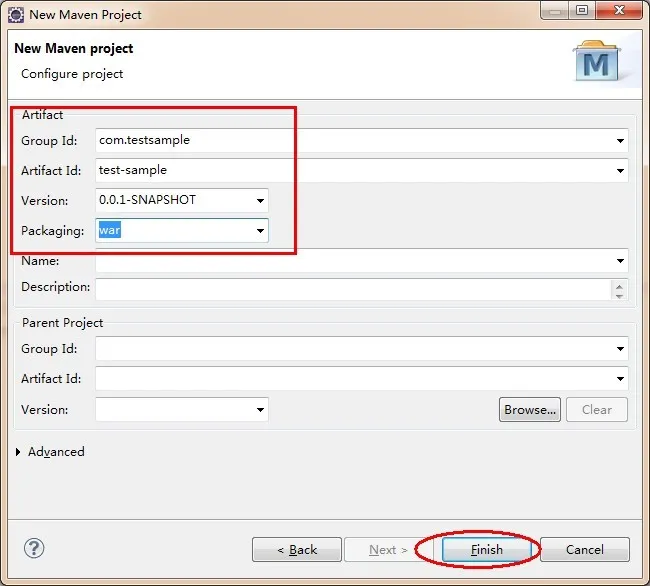Click the Finish button
Viewport: 650px width, 586px height.
[x=487, y=550]
